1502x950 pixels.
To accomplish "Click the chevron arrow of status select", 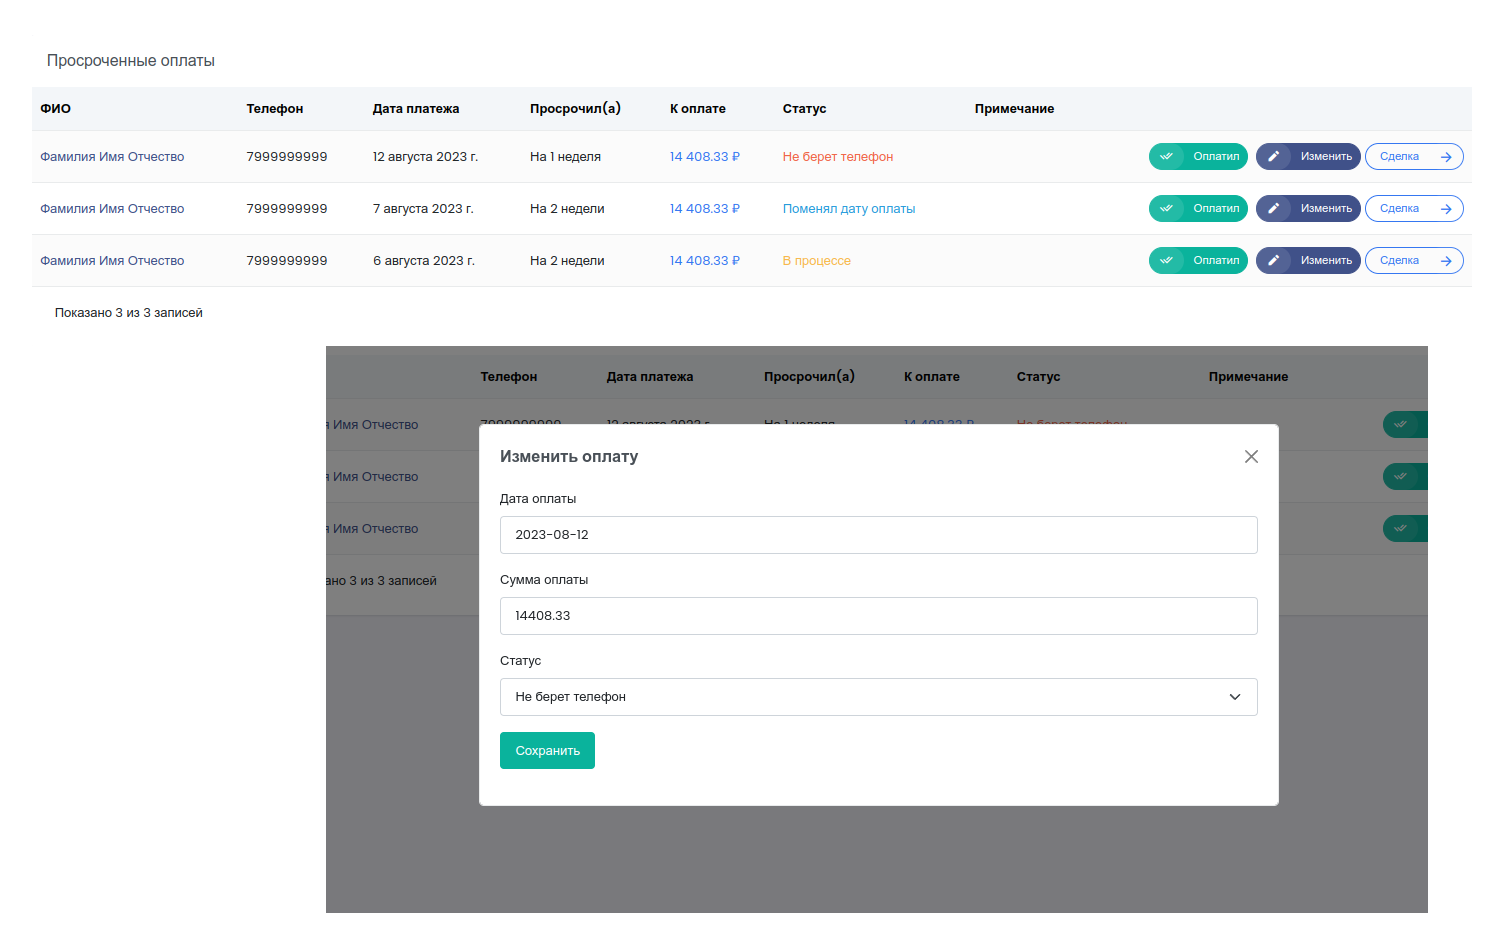I will (x=1235, y=697).
